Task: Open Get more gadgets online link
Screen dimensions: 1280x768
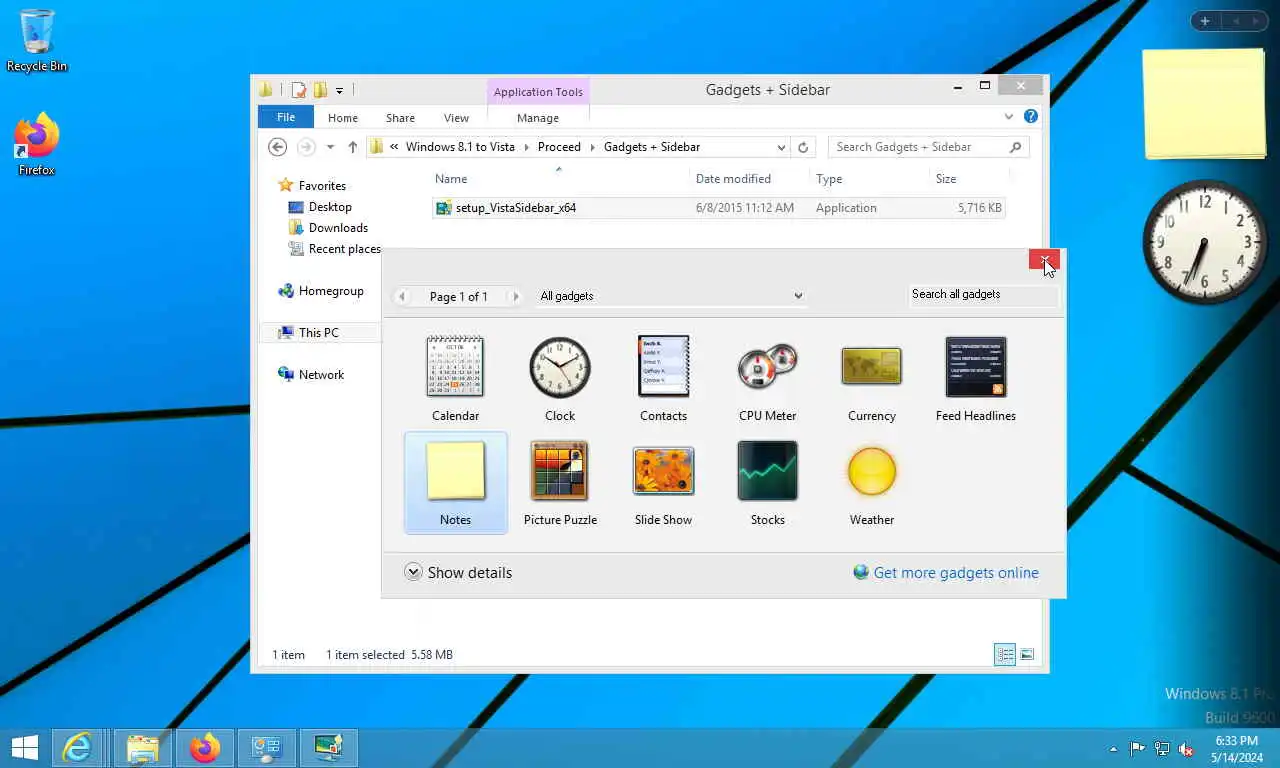Action: (x=945, y=572)
